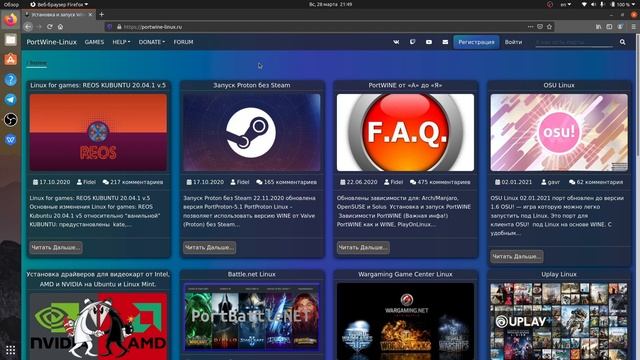The height and width of the screenshot is (360, 640).
Task: Show the sidebar via toolbar icon
Action: pyautogui.click(x=609, y=27)
